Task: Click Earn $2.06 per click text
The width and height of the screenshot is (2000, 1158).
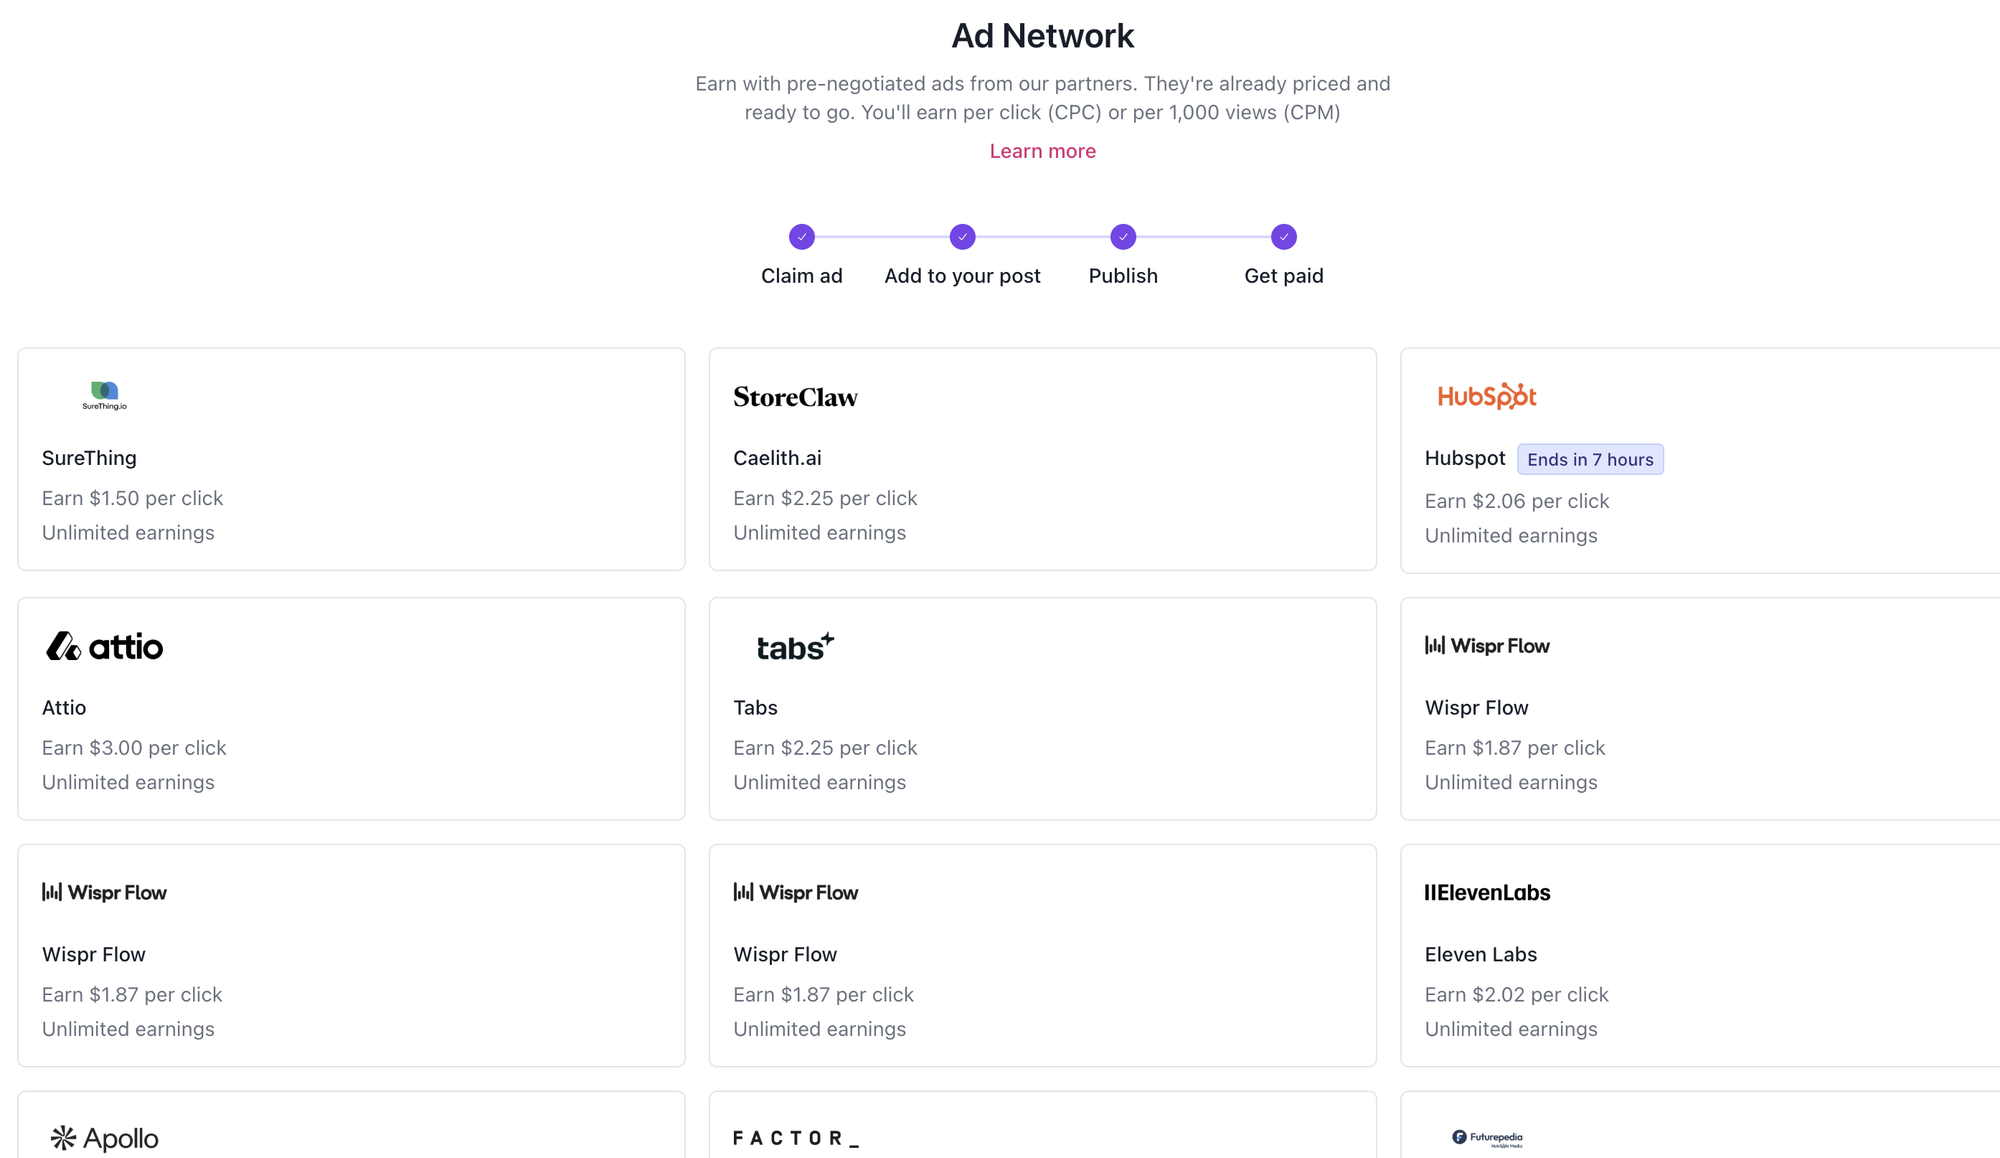Action: (1517, 501)
